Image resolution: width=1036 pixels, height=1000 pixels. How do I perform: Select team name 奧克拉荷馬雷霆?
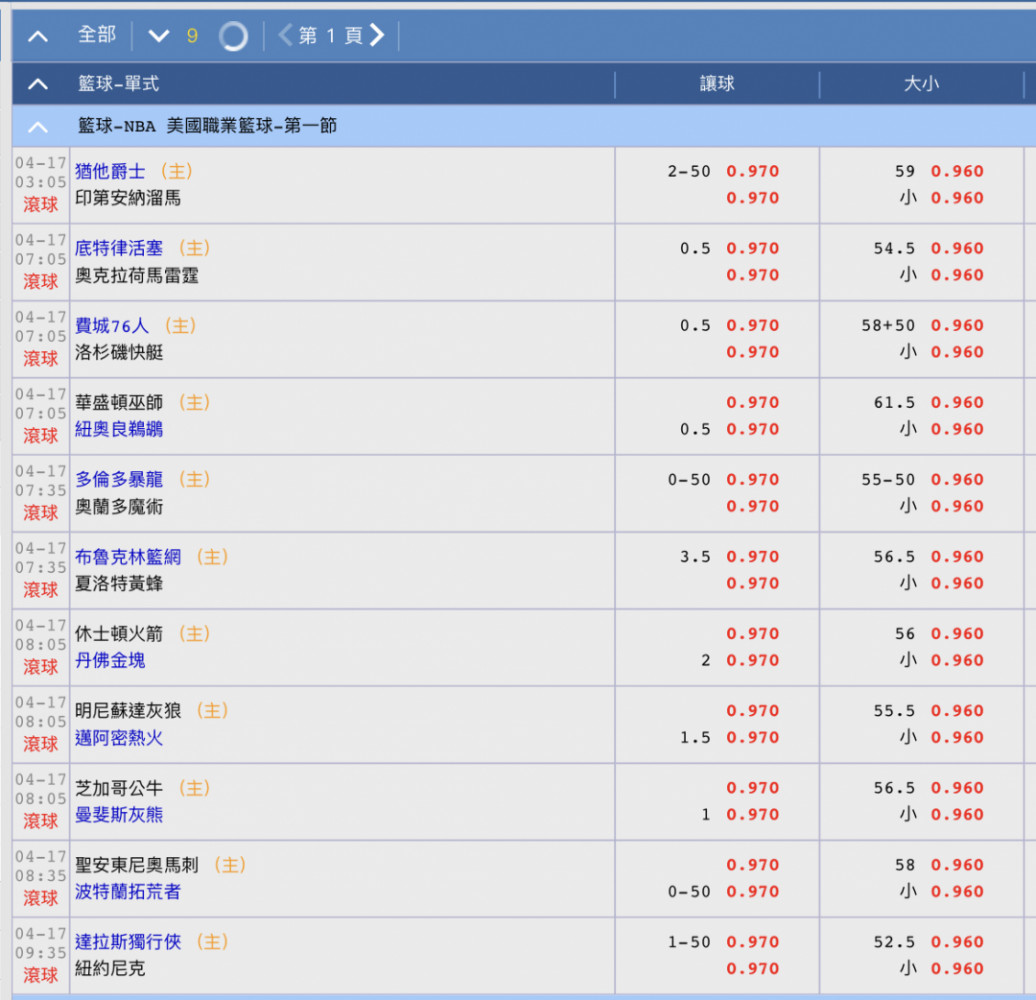[x=137, y=275]
